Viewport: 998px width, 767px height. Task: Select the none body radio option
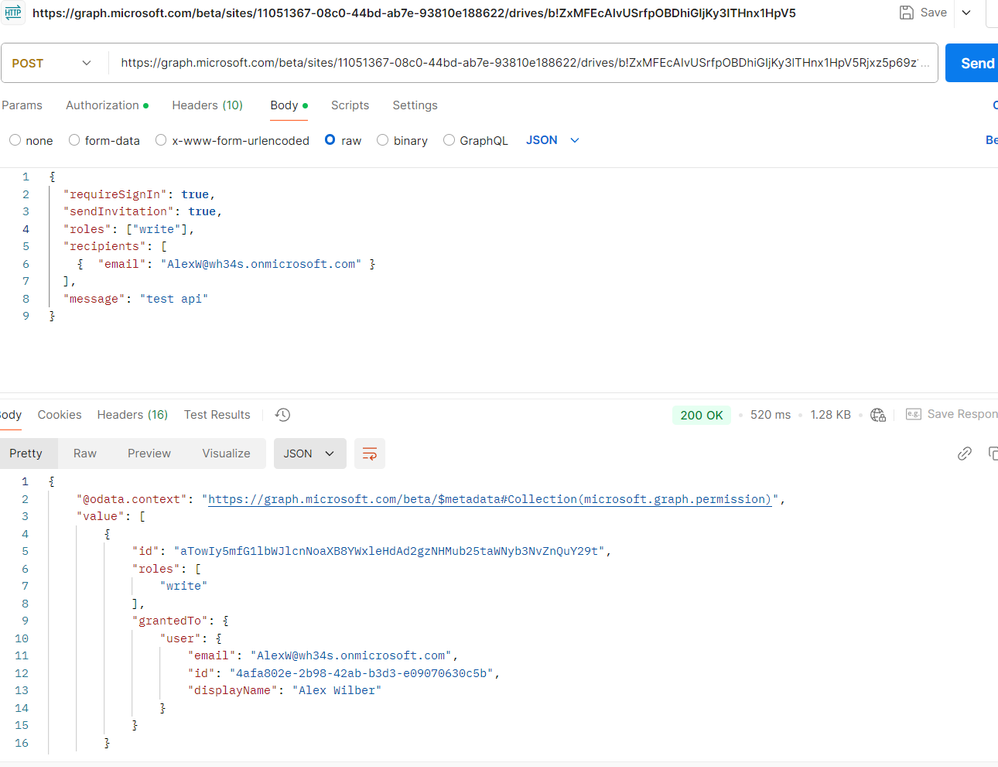15,140
